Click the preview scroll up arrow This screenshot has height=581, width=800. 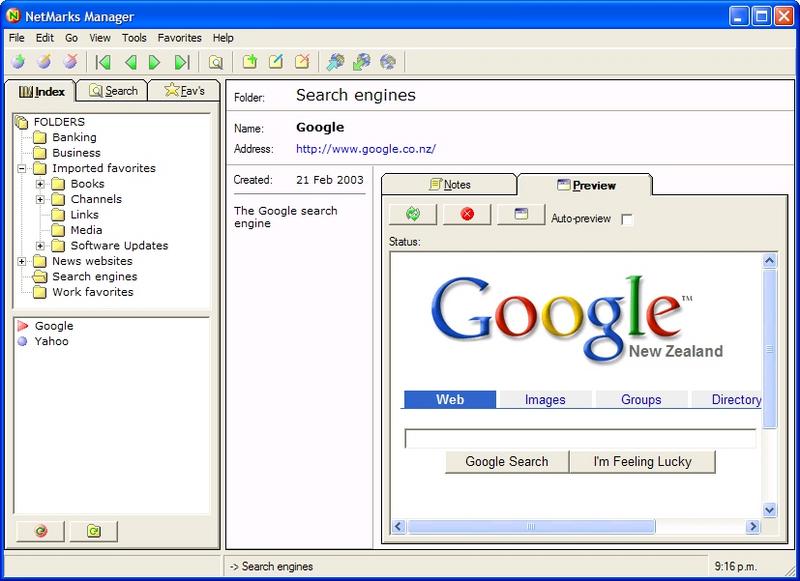[769, 261]
